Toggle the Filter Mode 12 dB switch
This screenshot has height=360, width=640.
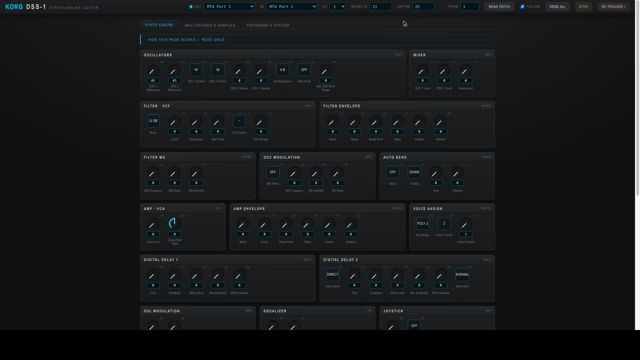153,121
